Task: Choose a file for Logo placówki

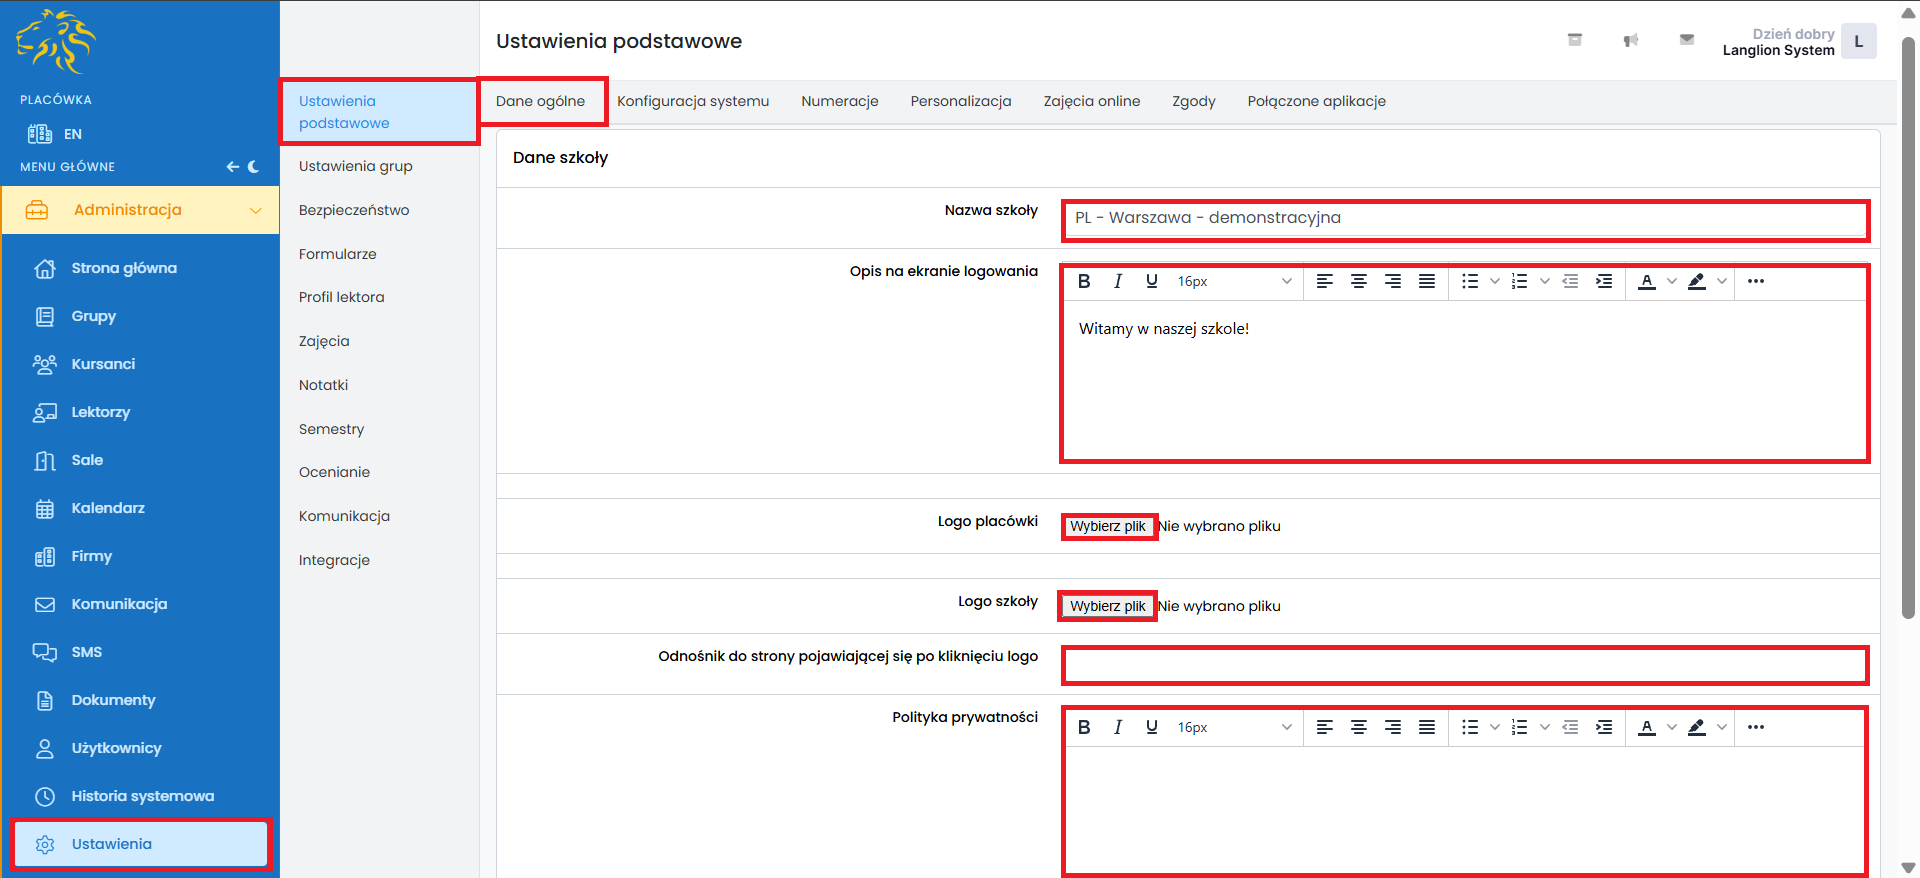Action: [x=1108, y=526]
